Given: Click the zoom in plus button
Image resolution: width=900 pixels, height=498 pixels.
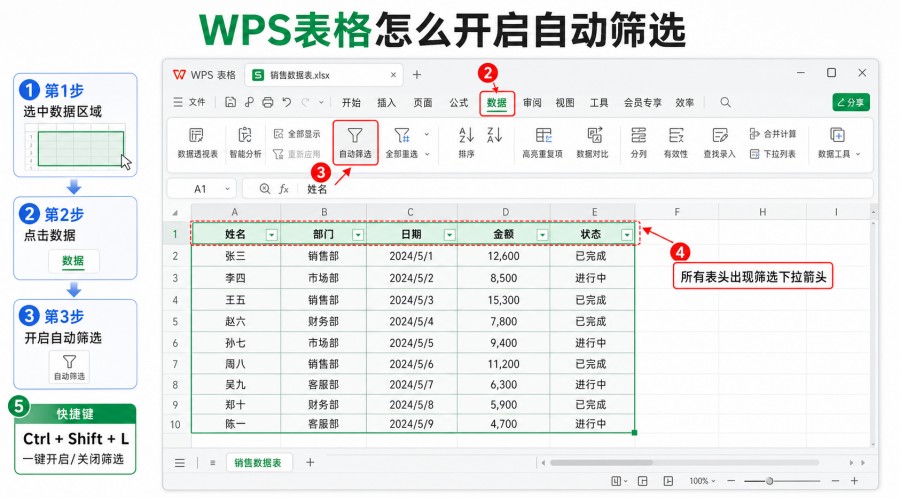Looking at the screenshot, I should 855,481.
